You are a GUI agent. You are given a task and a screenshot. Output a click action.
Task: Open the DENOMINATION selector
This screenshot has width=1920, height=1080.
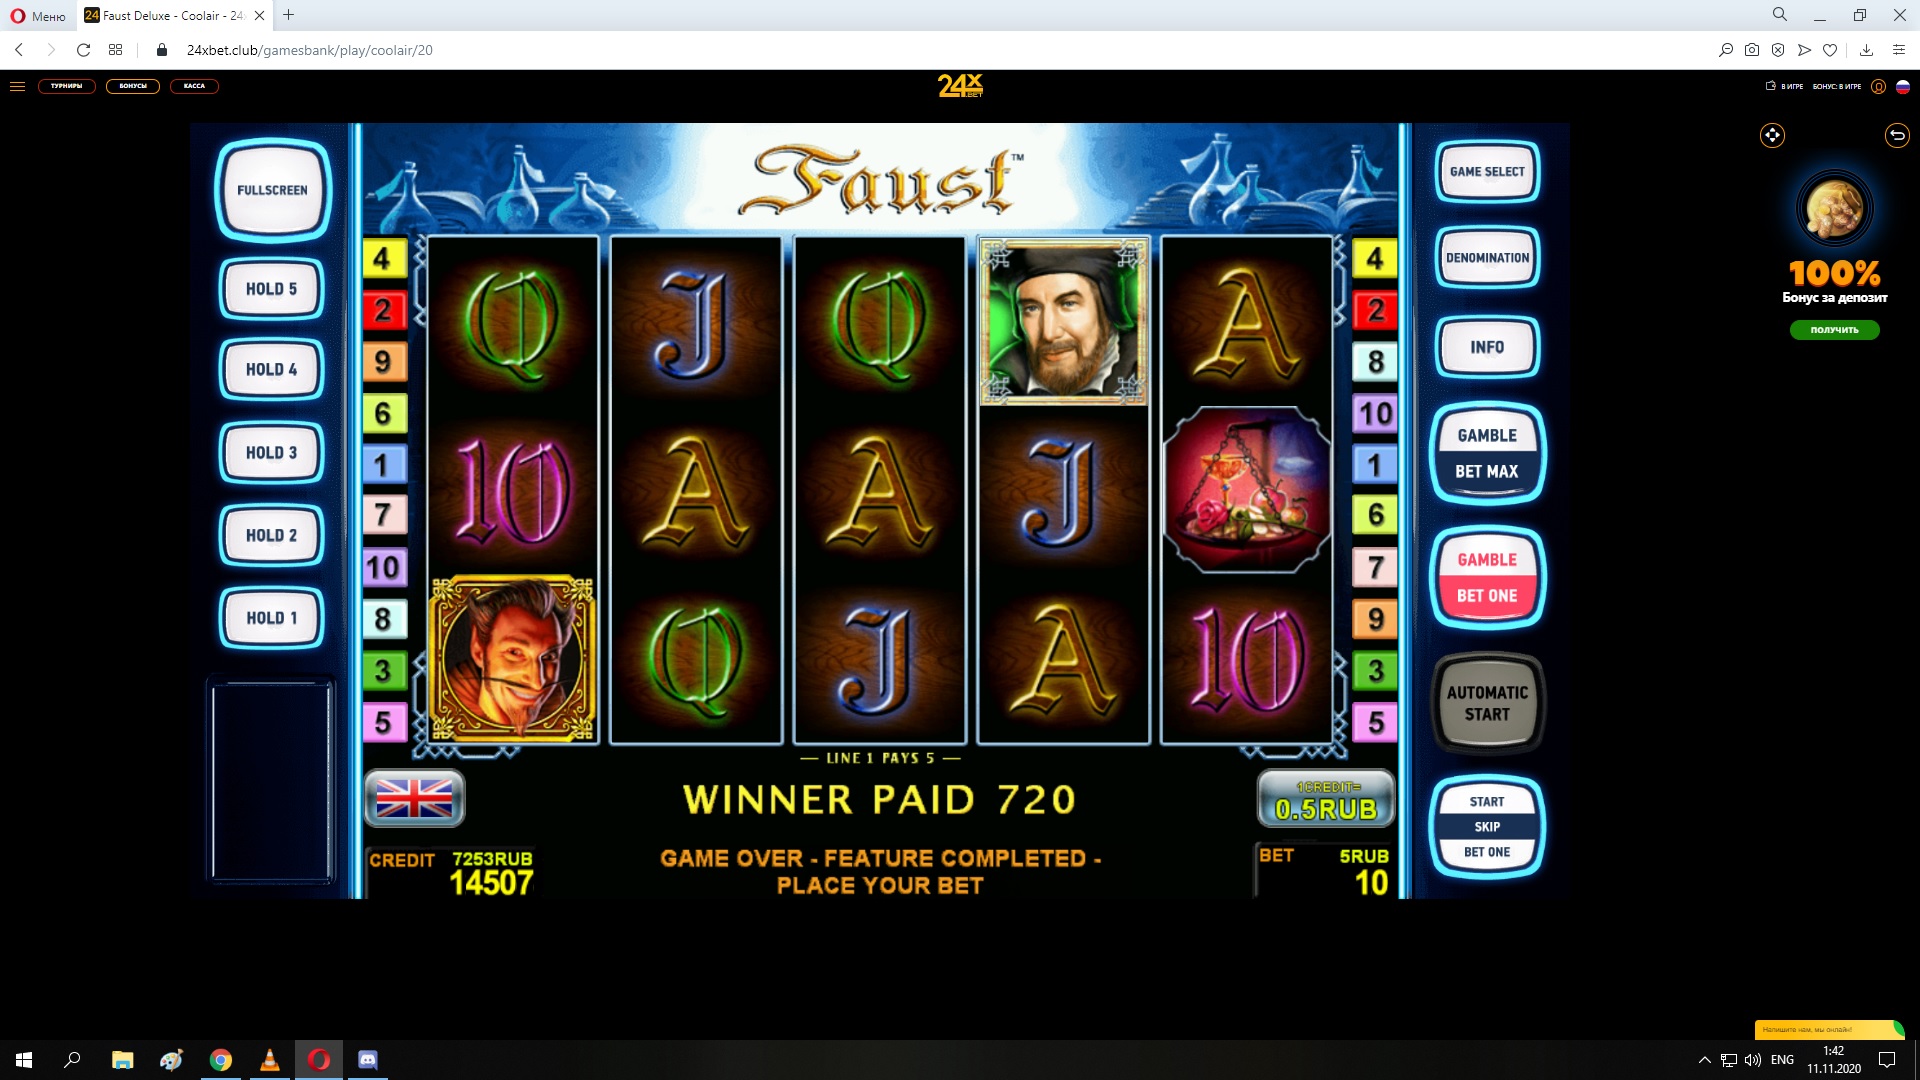tap(1487, 258)
